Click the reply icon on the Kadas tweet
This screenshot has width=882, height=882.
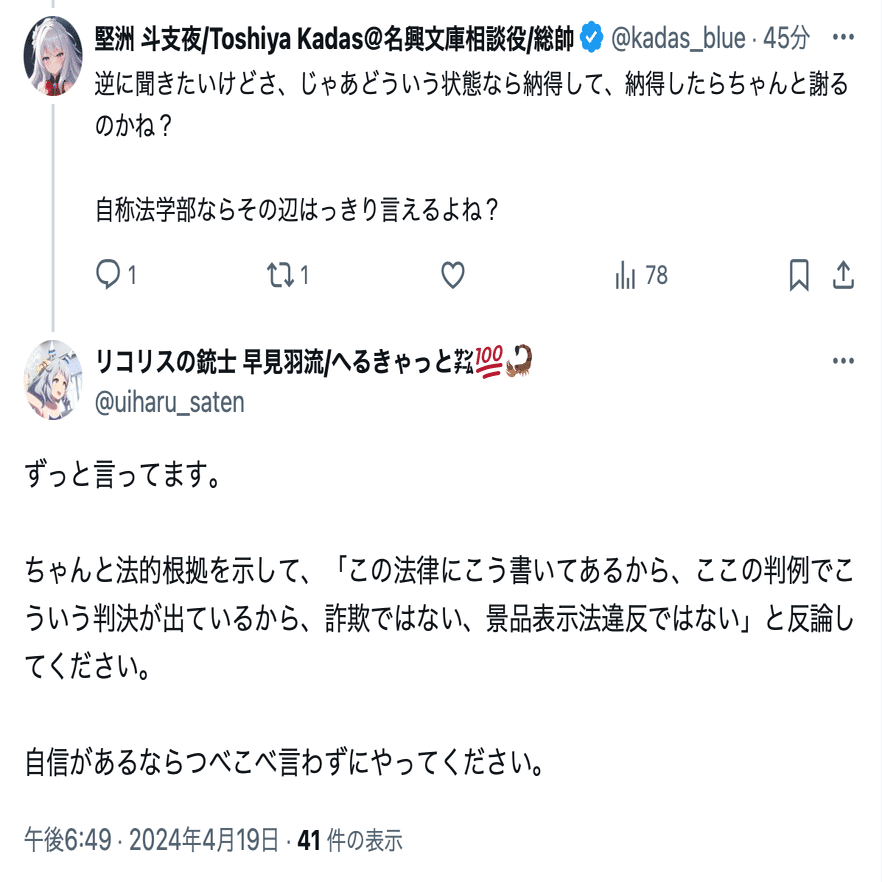[108, 275]
